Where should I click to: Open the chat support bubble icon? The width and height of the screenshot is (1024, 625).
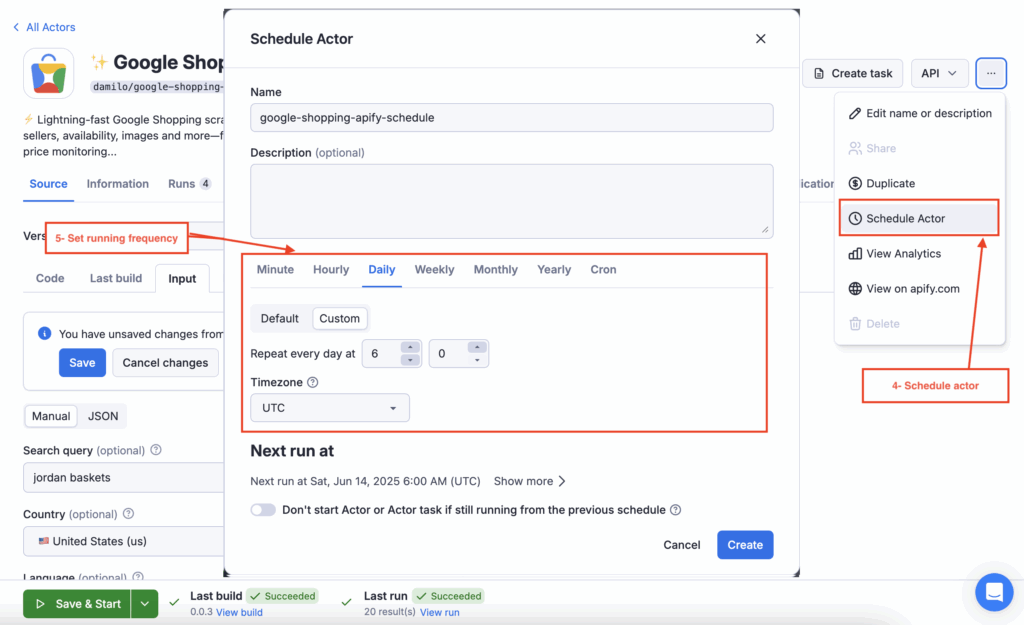click(994, 592)
